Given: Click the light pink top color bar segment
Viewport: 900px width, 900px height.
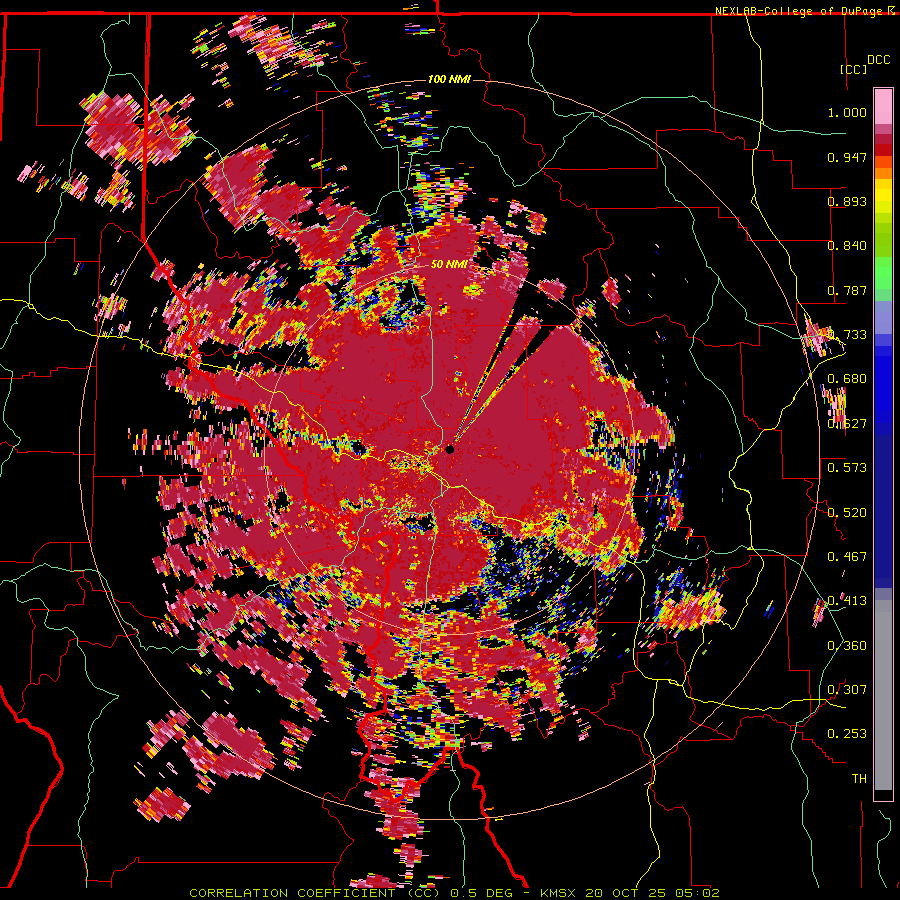Looking at the screenshot, I should (x=883, y=106).
